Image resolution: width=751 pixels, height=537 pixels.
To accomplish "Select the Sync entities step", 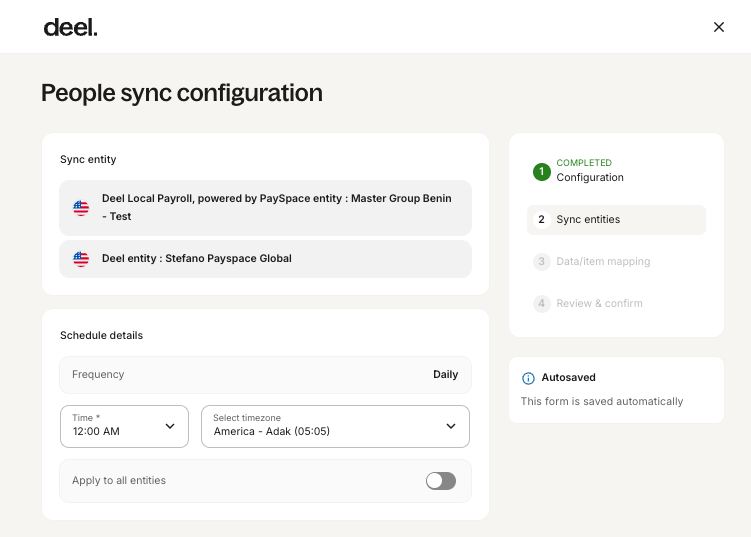I will click(616, 220).
